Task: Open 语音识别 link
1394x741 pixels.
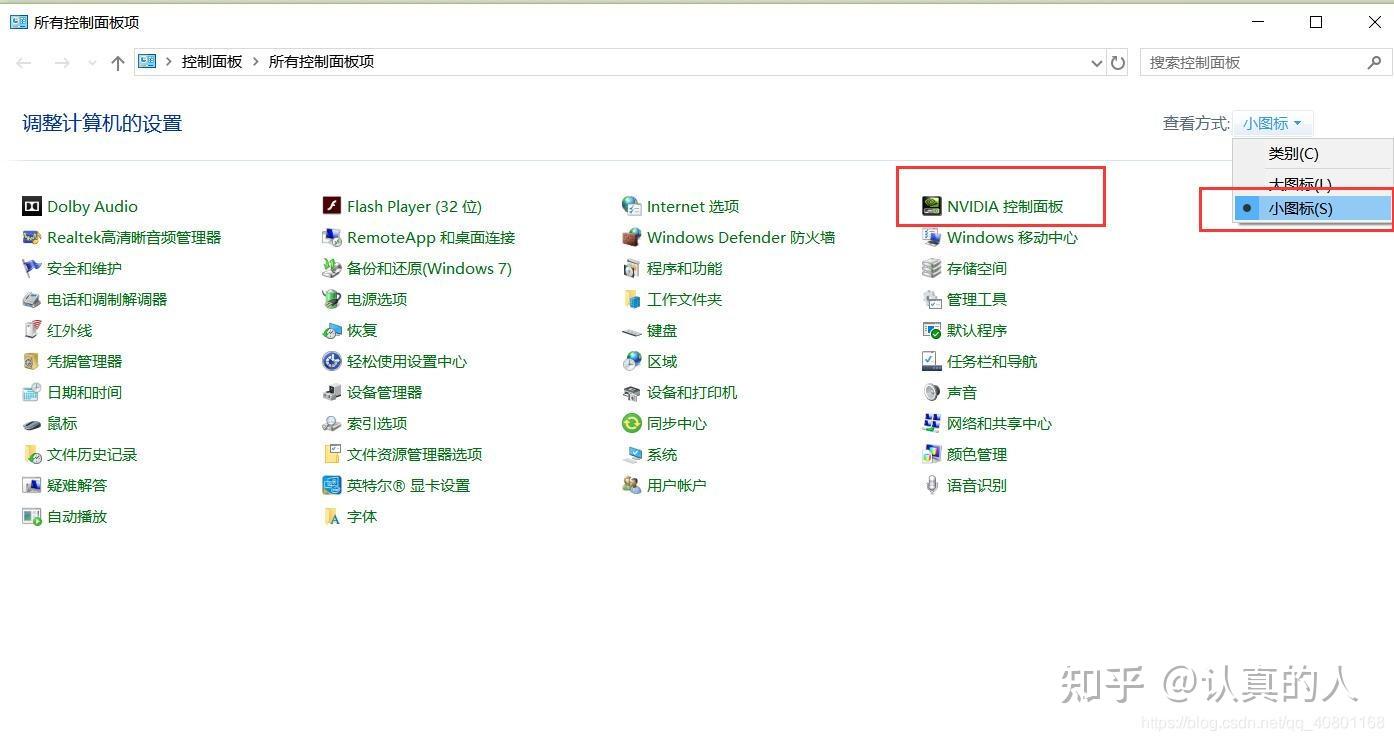Action: [x=977, y=486]
